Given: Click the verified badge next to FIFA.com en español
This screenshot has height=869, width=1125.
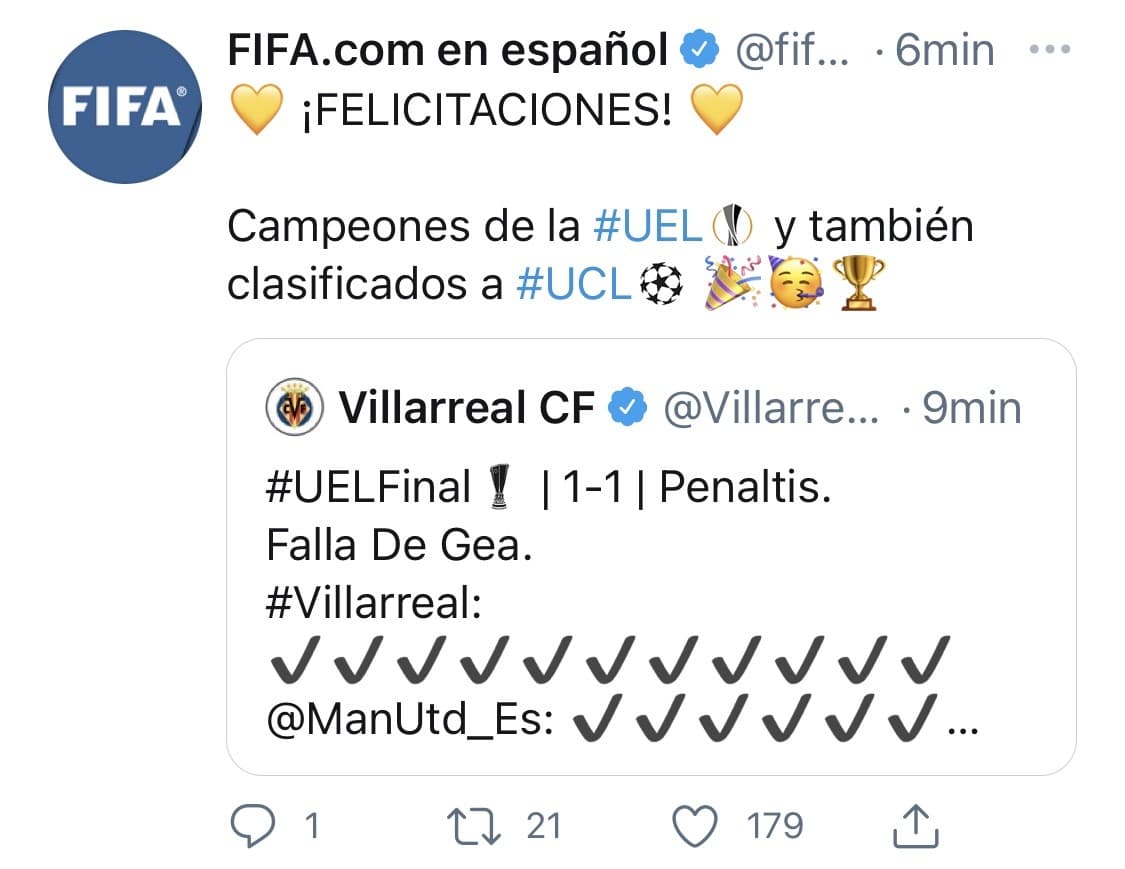Looking at the screenshot, I should click(x=701, y=46).
